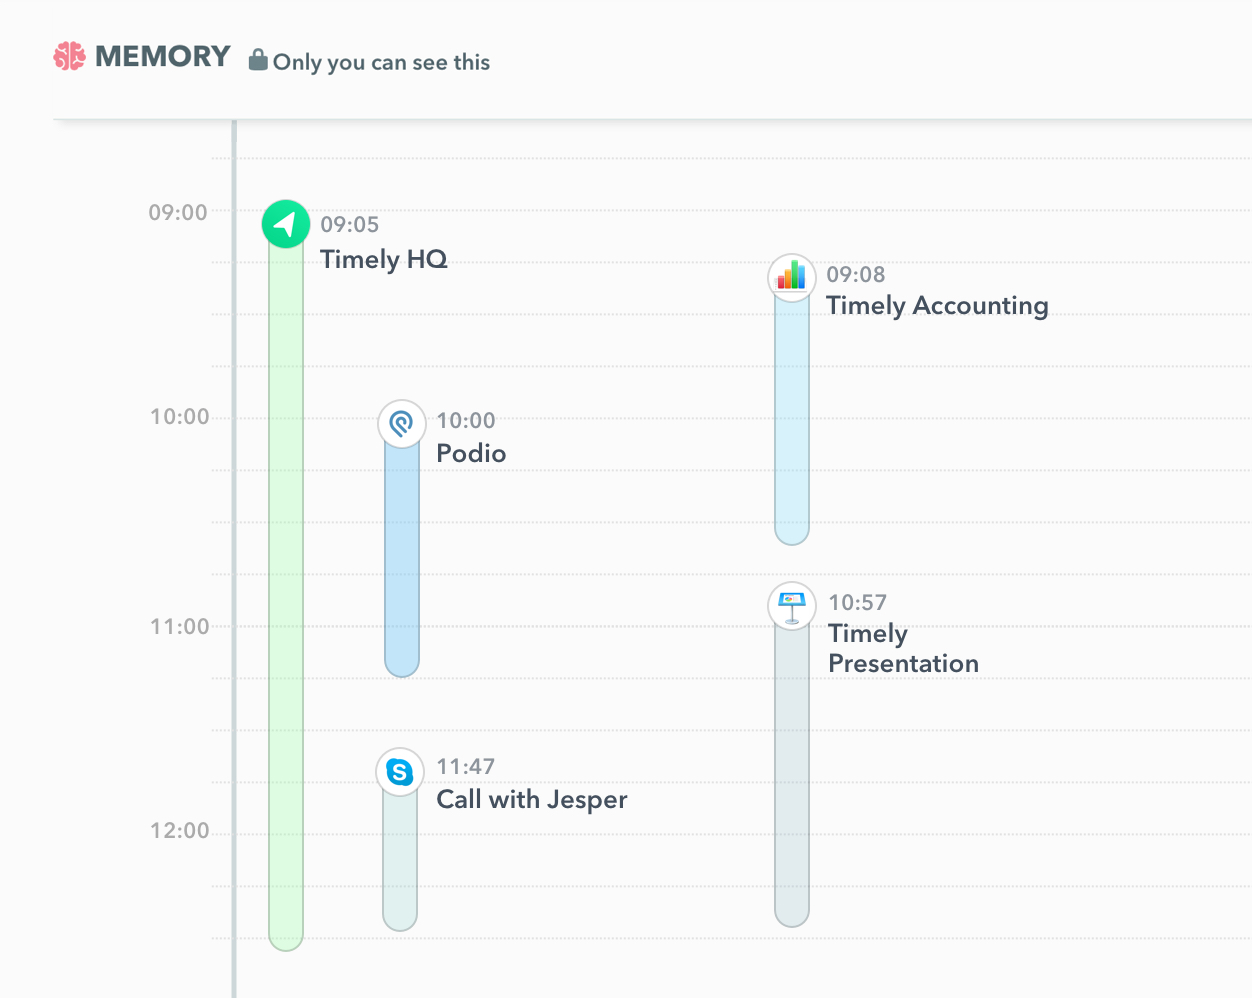Open the Call with Jesper entry label

point(532,800)
